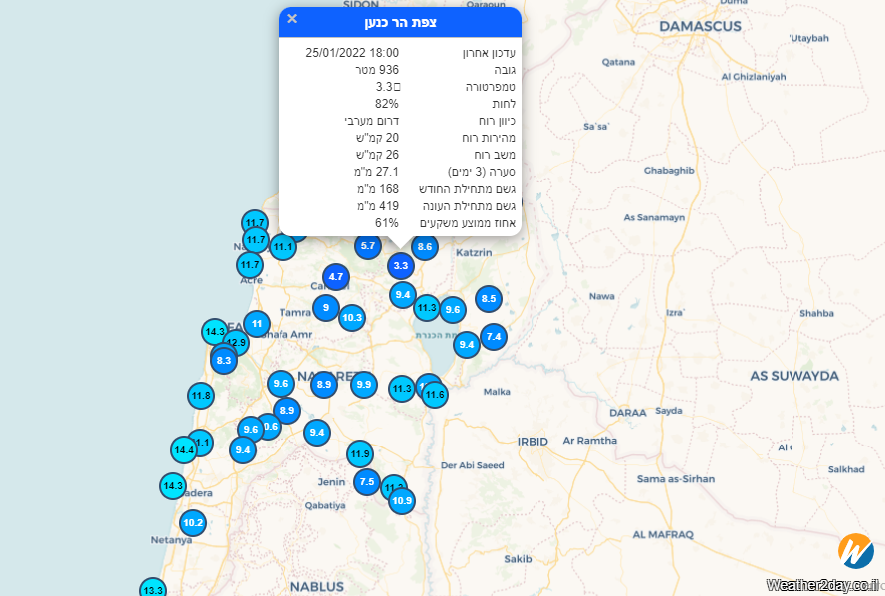Click the 25/01/2022 18:00 last-update value
The image size is (885, 596).
click(x=352, y=53)
